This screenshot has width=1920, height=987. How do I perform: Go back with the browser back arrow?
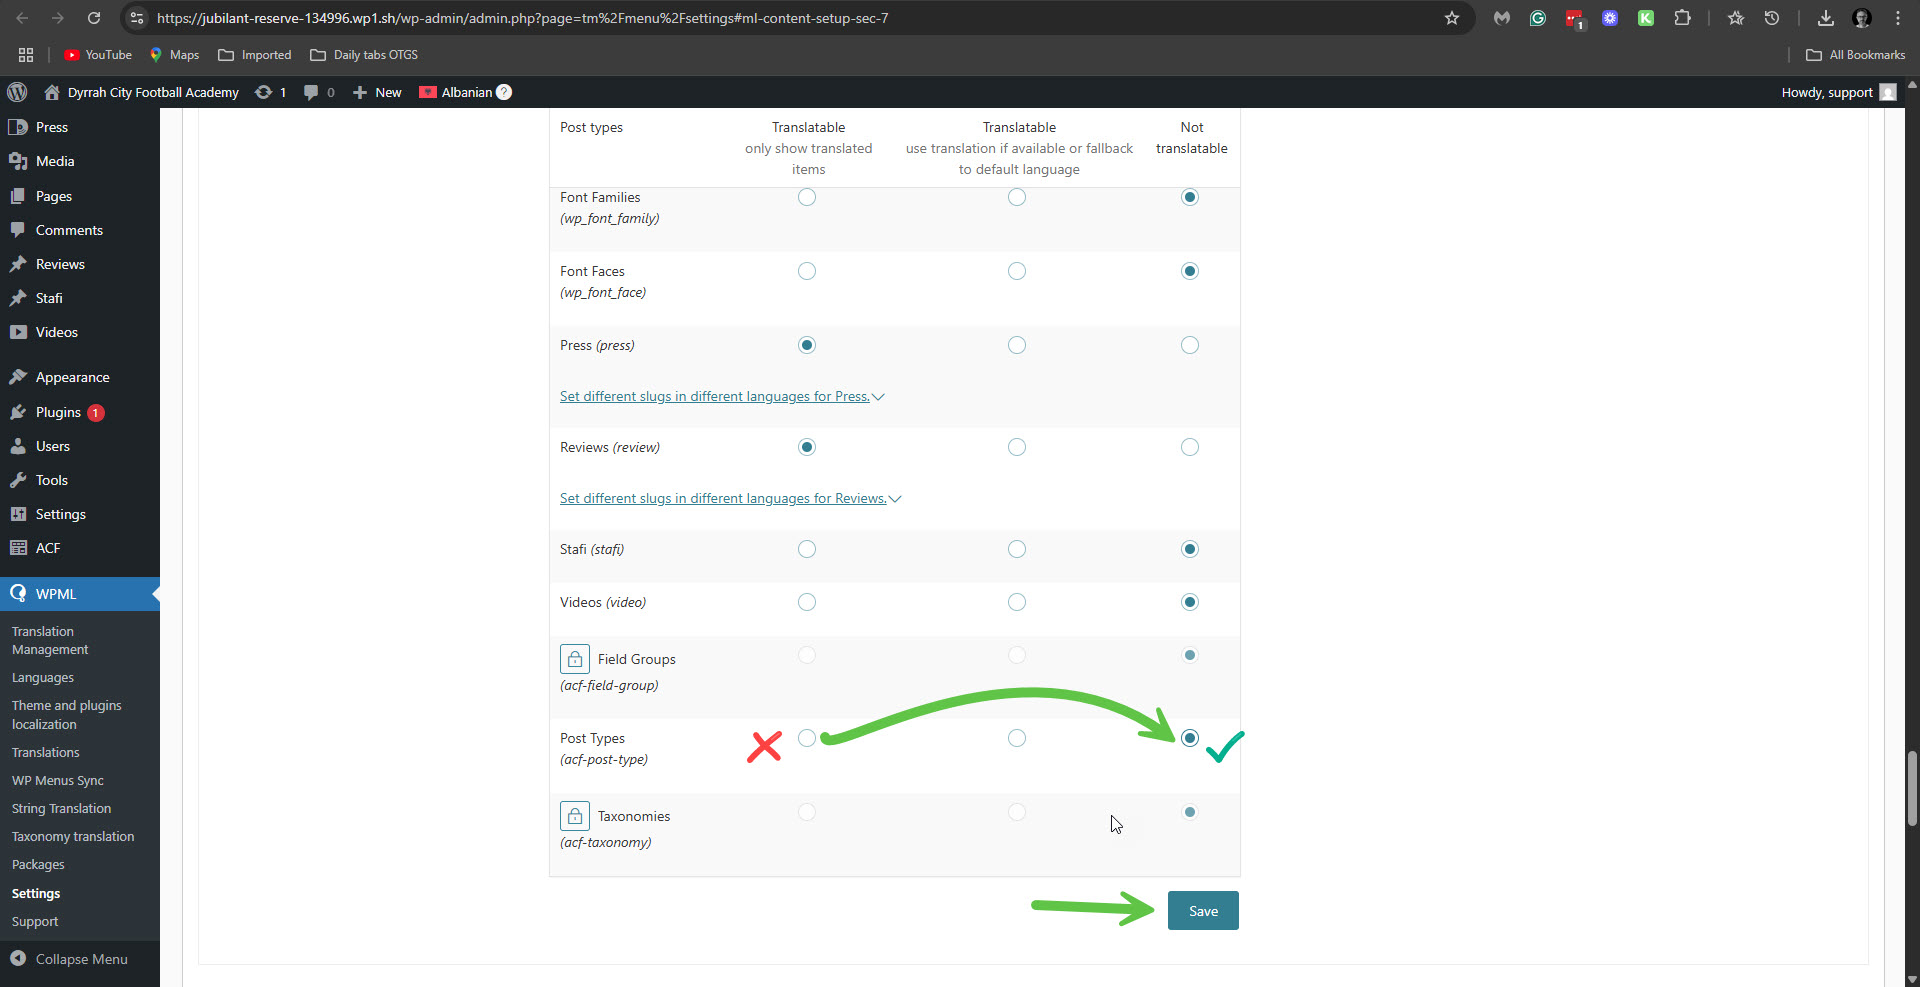[22, 18]
